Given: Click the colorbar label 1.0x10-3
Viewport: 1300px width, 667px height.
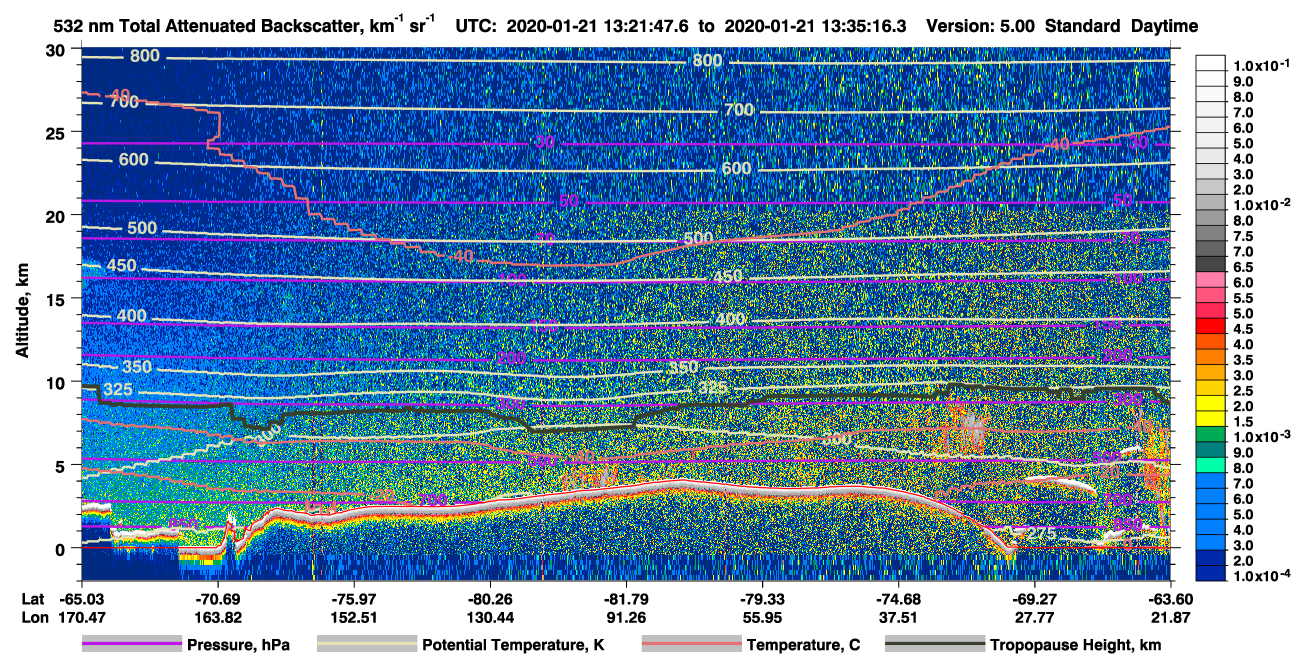Looking at the screenshot, I should 1262,437.
